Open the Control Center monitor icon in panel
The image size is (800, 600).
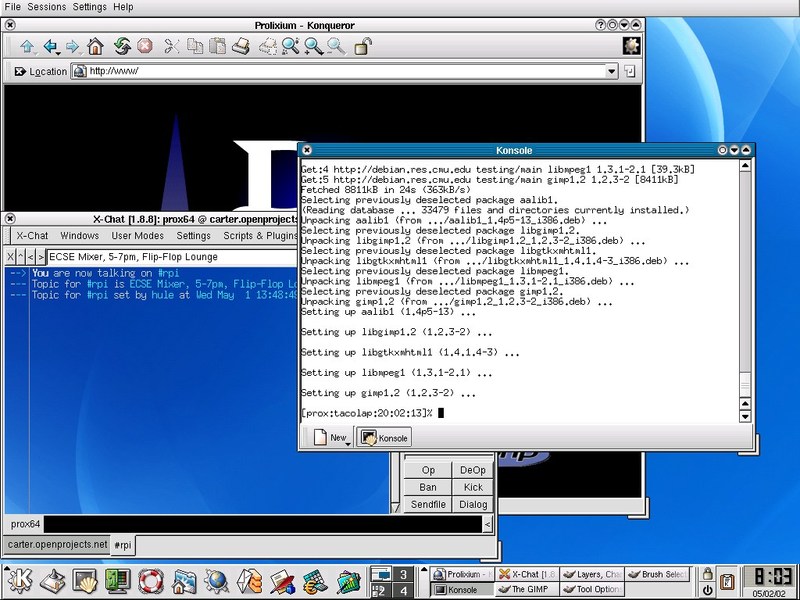coord(118,581)
